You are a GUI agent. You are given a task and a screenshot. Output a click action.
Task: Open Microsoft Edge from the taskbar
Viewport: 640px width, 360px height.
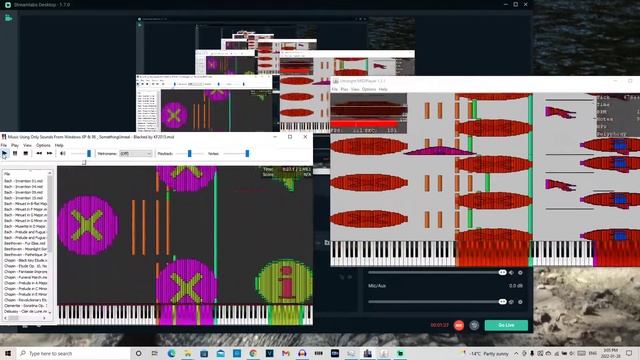pyautogui.click(x=171, y=353)
